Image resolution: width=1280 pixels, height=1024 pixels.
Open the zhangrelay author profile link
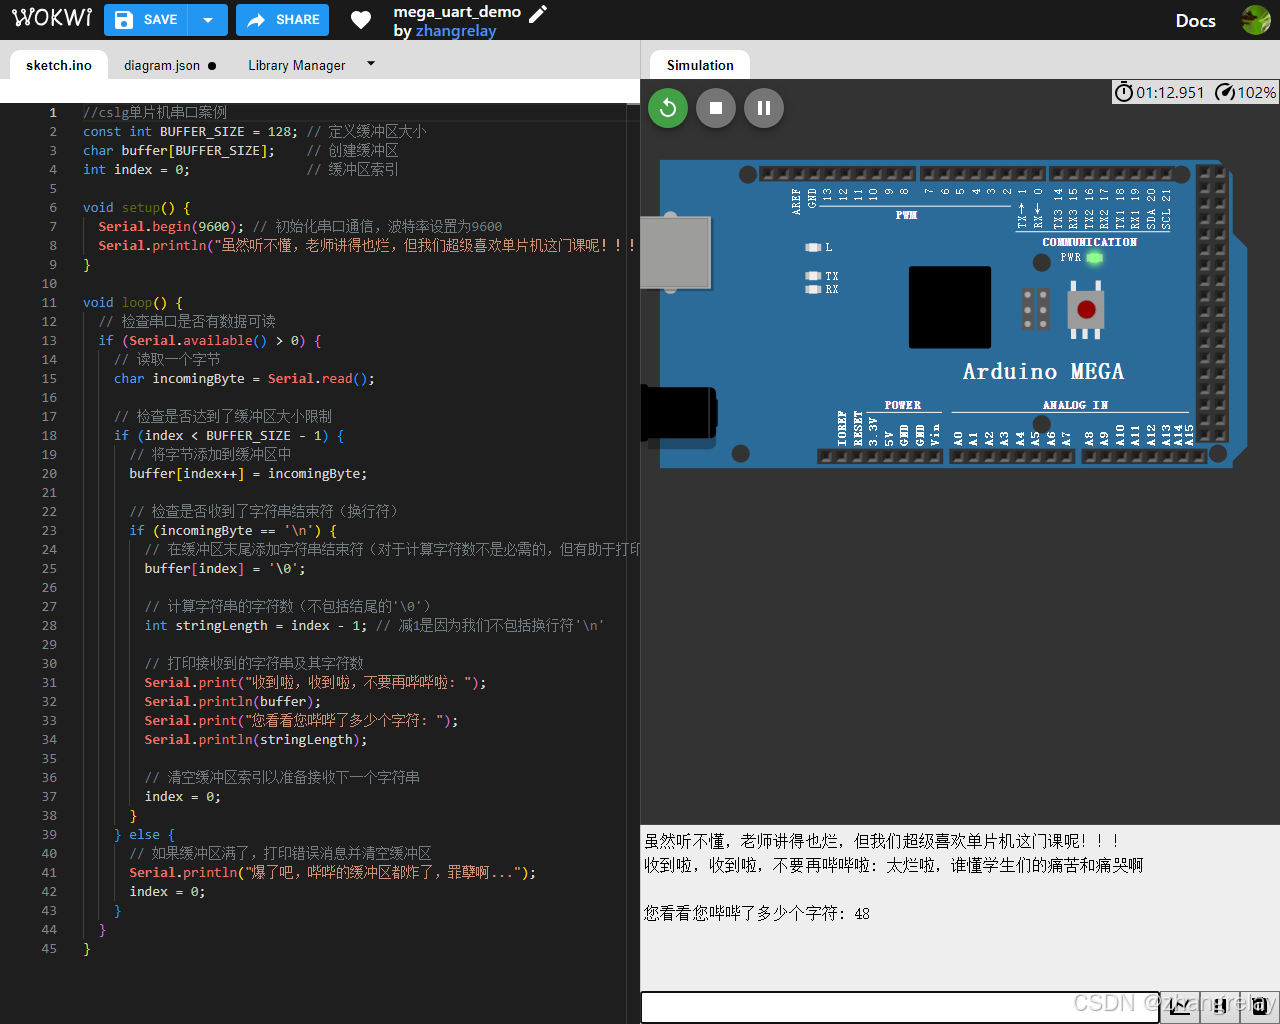[x=456, y=31]
